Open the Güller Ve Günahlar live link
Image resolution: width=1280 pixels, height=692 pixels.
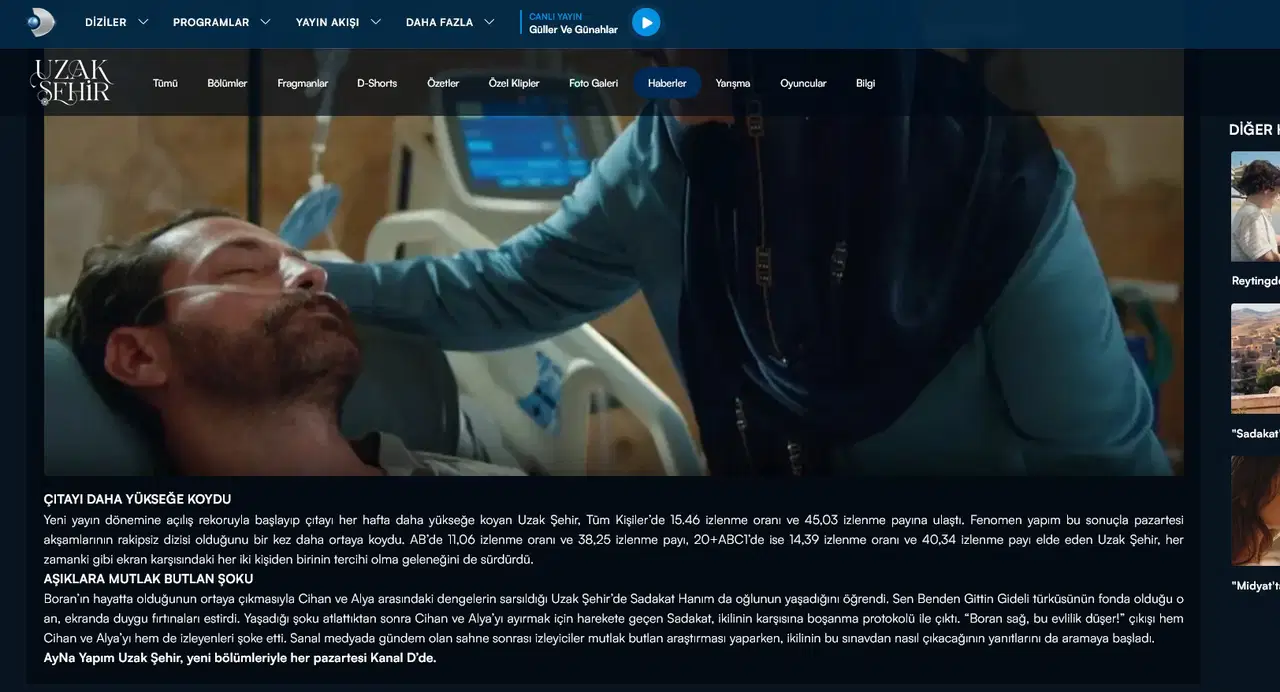coord(573,30)
